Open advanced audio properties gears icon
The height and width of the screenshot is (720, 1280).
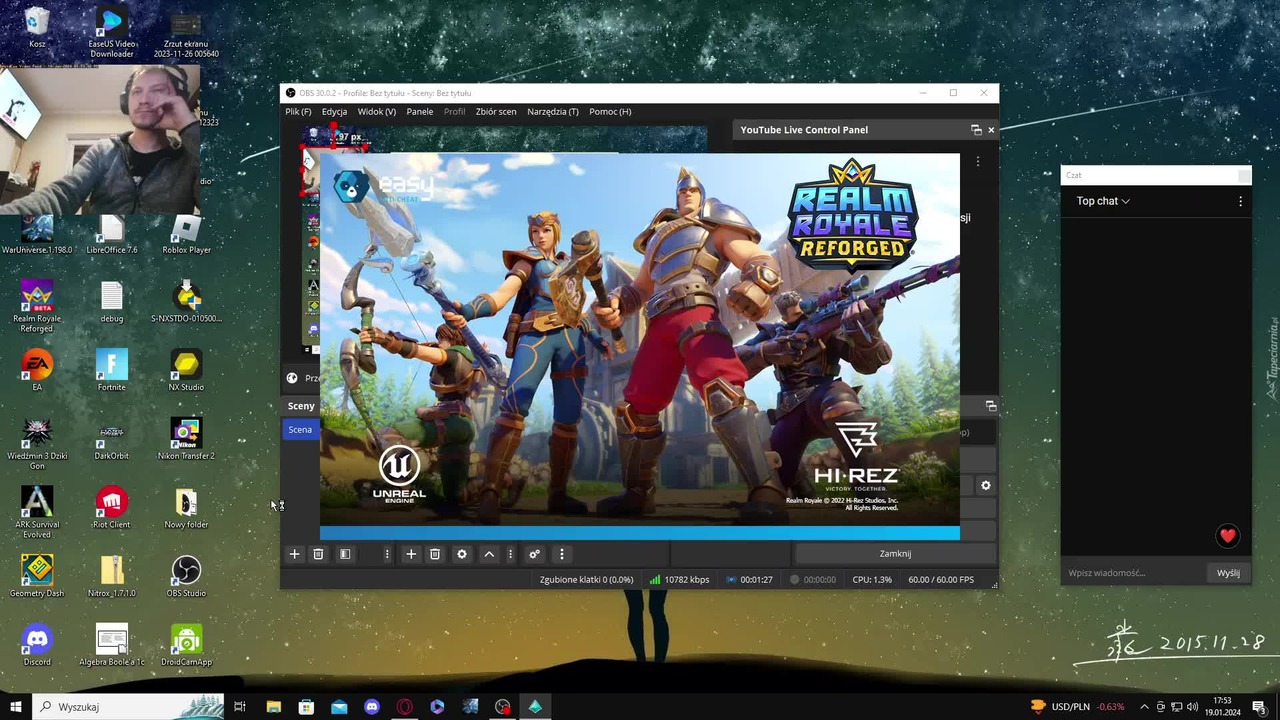(x=534, y=554)
